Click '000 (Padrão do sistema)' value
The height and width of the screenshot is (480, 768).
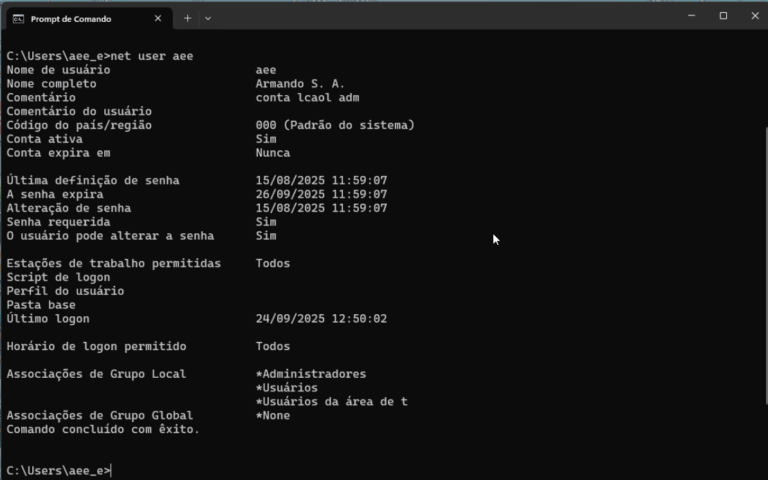coord(335,125)
